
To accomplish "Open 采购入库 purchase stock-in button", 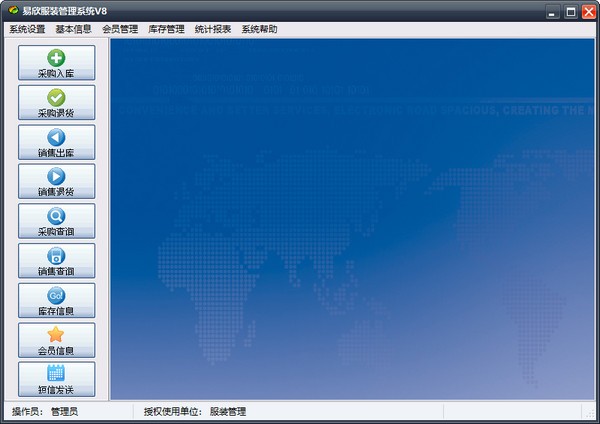I will coord(57,63).
